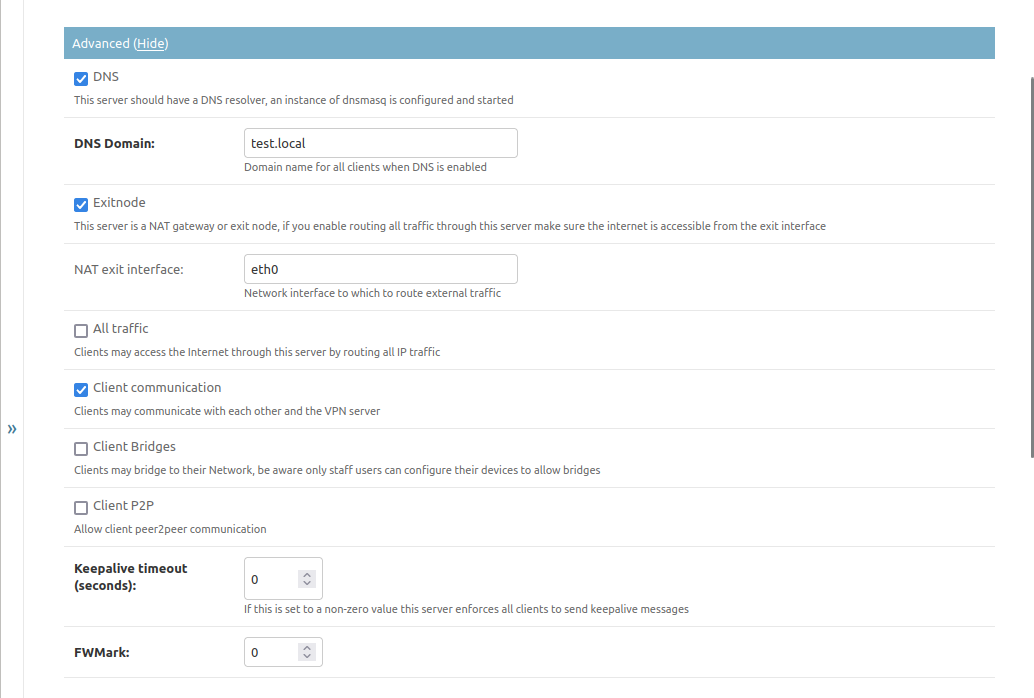1034x698 pixels.
Task: Uncheck Client communication checkbox
Action: coord(81,390)
